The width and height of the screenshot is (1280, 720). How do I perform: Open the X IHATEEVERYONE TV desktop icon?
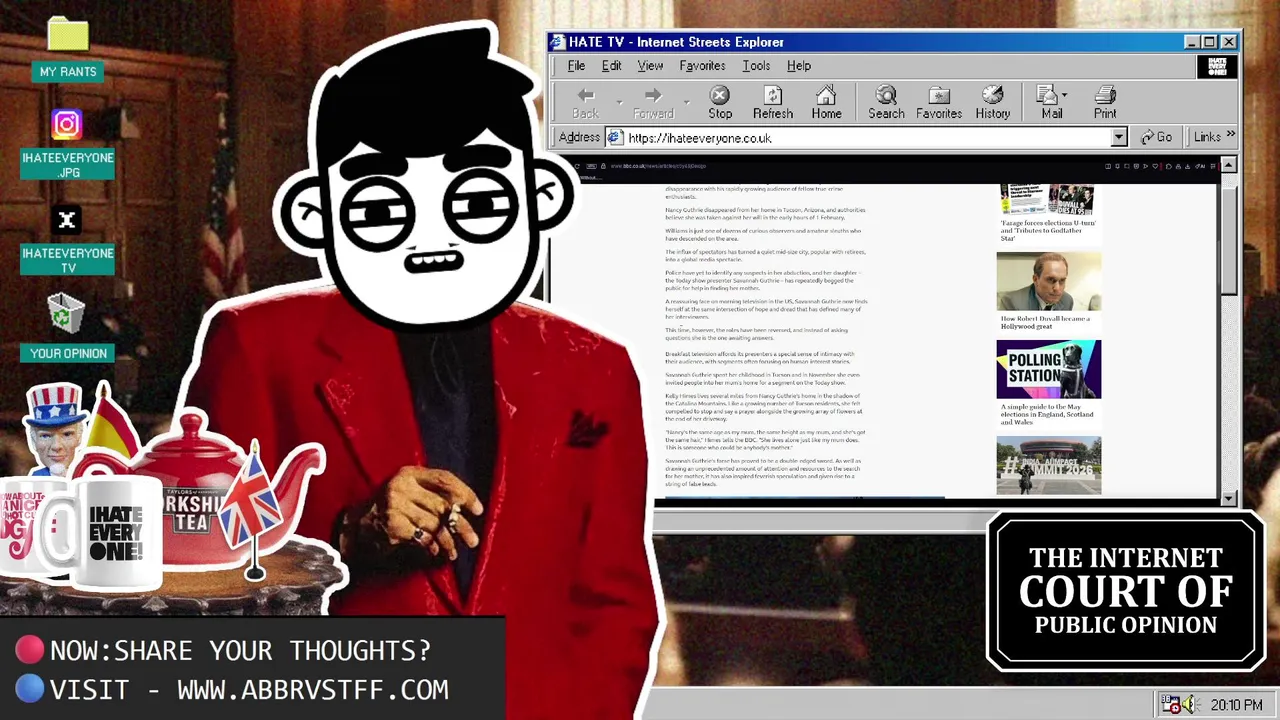[67, 221]
